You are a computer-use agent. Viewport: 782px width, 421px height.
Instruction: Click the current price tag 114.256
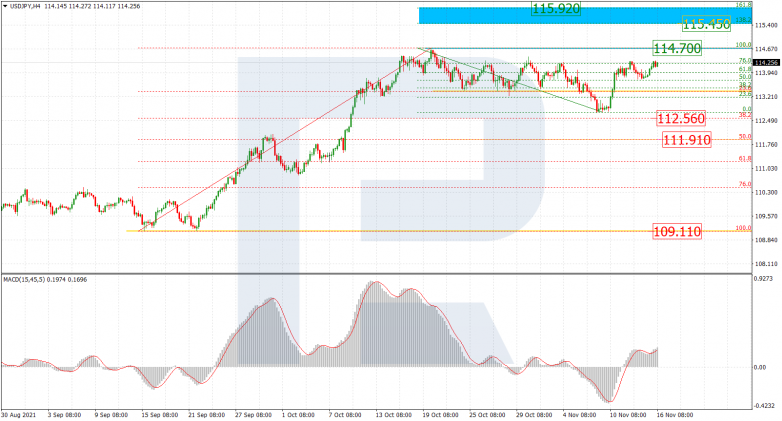(767, 63)
